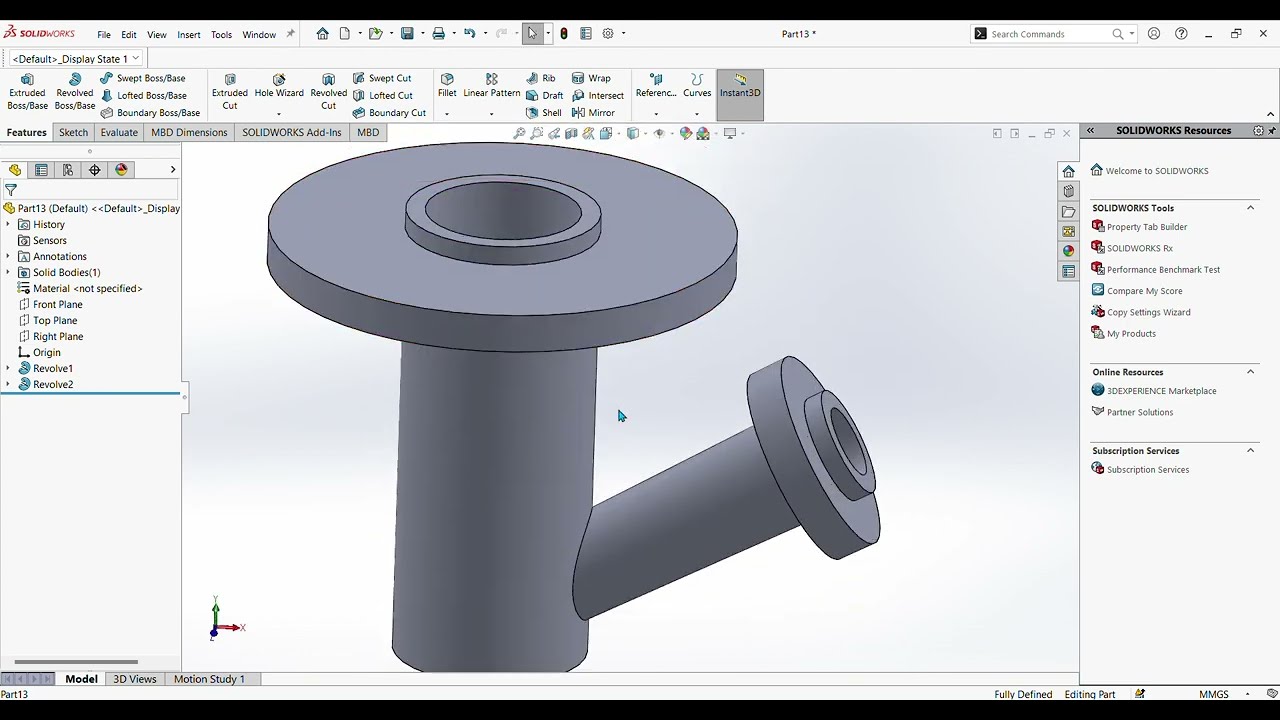Image resolution: width=1280 pixels, height=720 pixels.
Task: Open the 3D Views bottom tab
Action: click(x=135, y=679)
